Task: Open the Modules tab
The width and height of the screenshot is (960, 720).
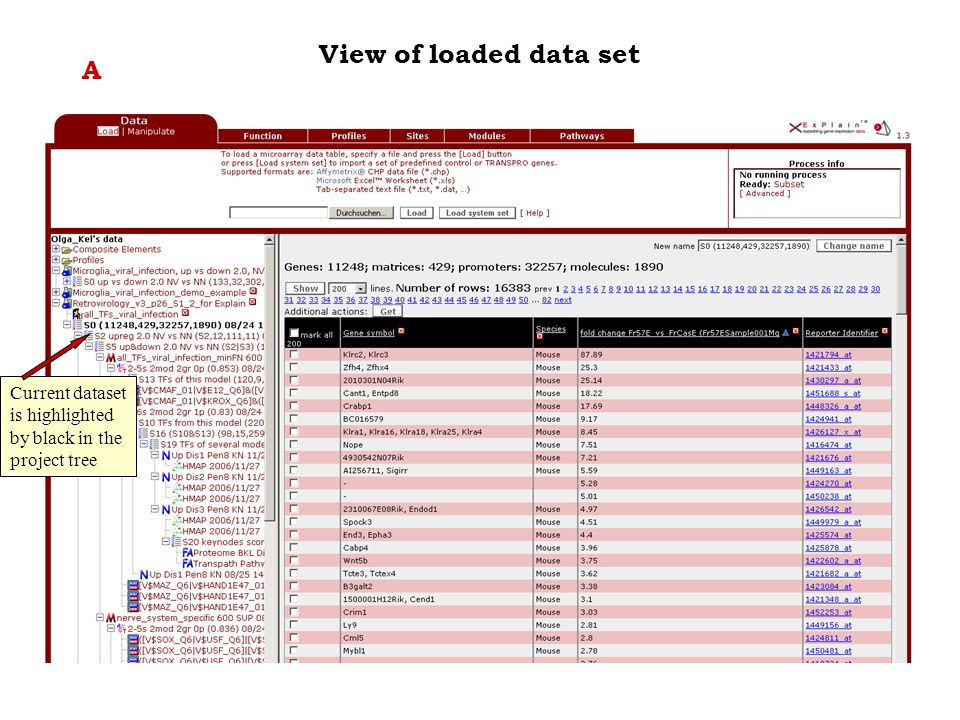Action: point(487,136)
